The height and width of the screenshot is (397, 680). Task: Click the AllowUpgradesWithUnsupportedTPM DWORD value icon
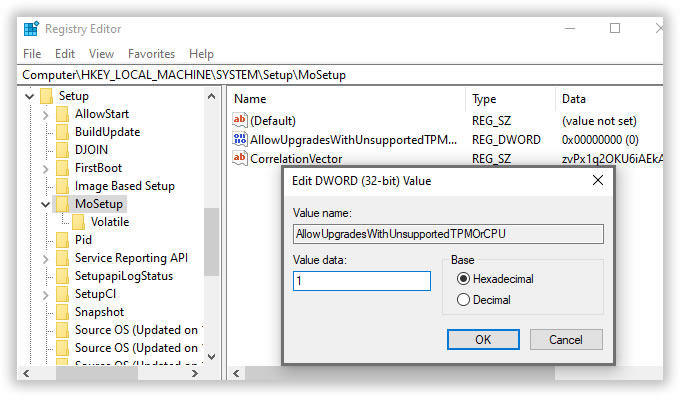point(239,139)
